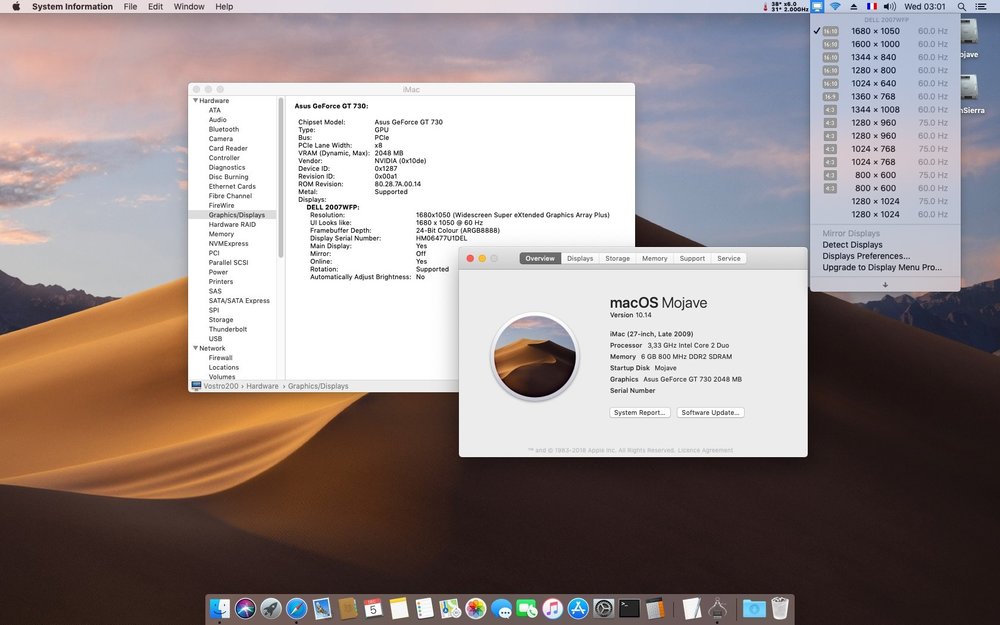Collapse the Network section in the sidebar
This screenshot has width=1000, height=625.
pyautogui.click(x=196, y=348)
